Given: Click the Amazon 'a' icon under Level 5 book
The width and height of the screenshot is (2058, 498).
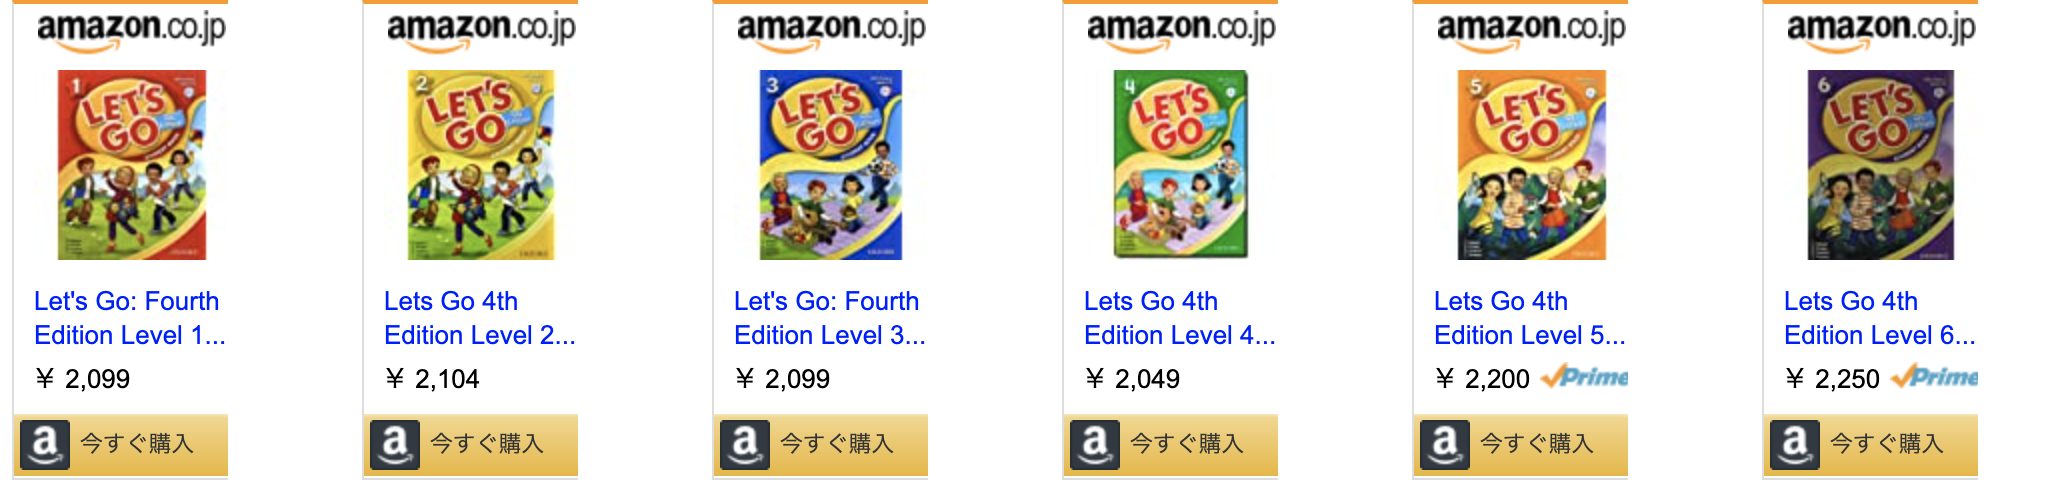Looking at the screenshot, I should pos(1445,444).
